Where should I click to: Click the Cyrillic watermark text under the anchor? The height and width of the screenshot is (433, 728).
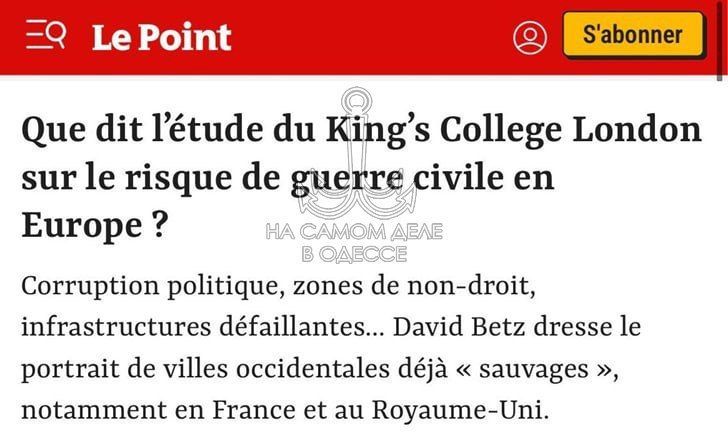point(354,242)
